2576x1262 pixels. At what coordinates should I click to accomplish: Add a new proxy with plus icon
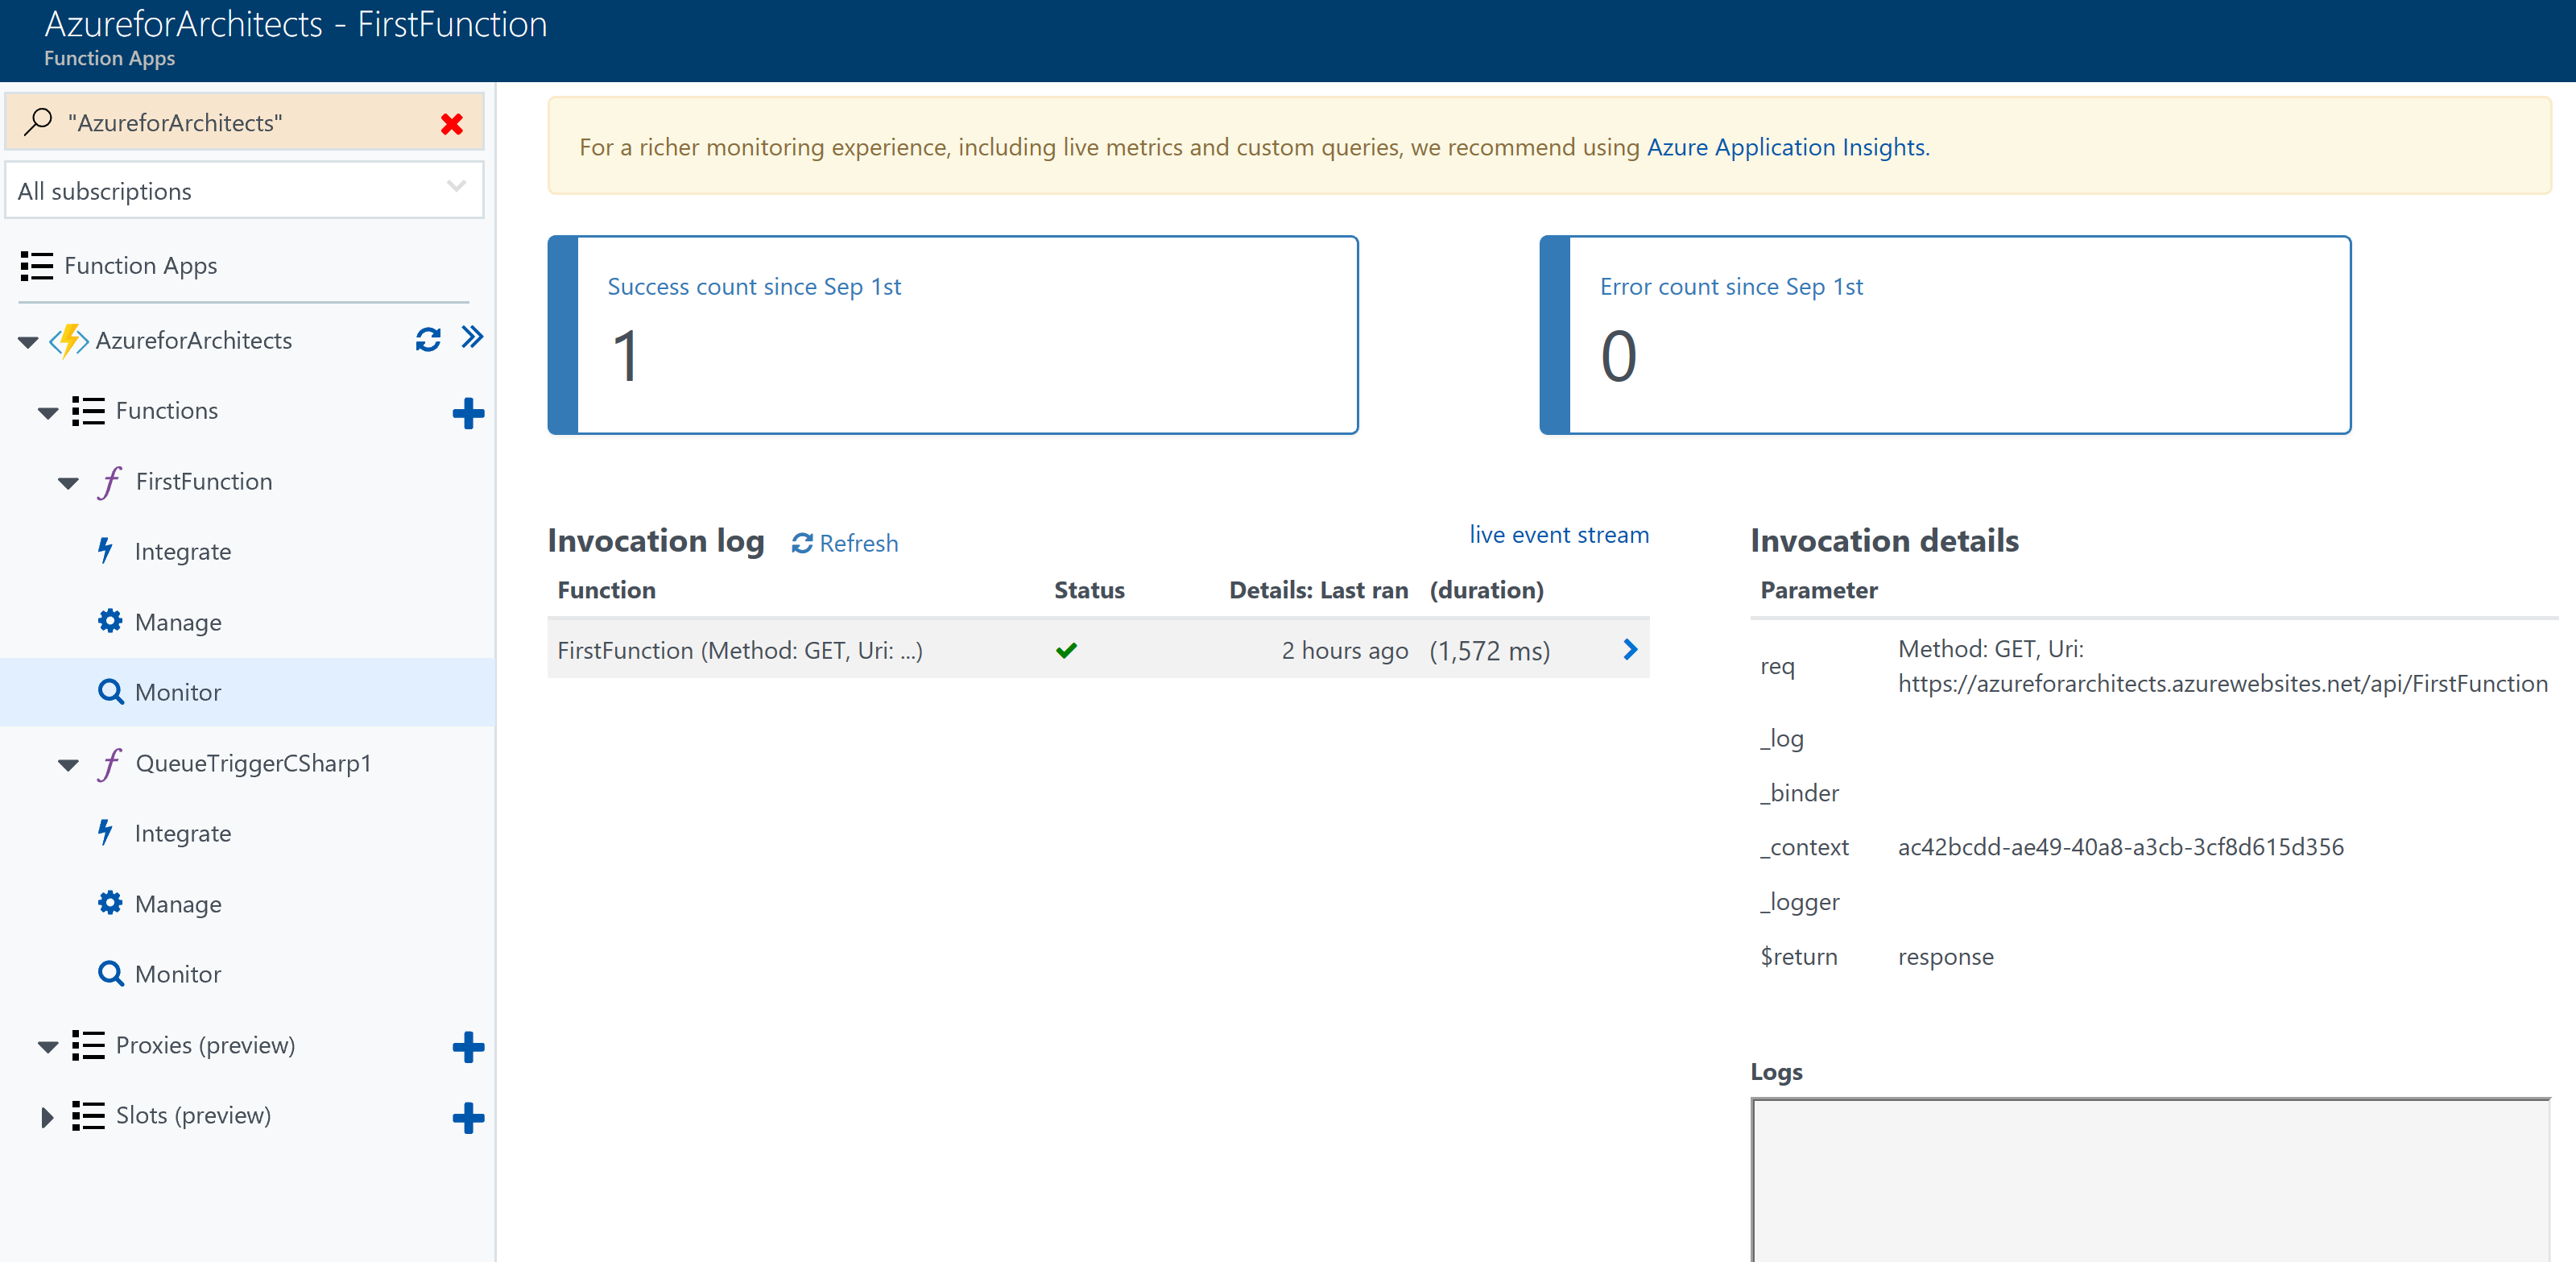click(x=468, y=1047)
